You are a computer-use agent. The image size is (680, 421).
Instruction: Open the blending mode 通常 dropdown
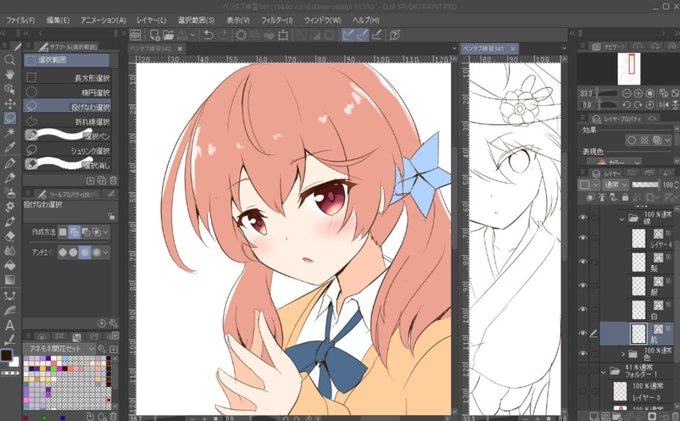point(615,185)
